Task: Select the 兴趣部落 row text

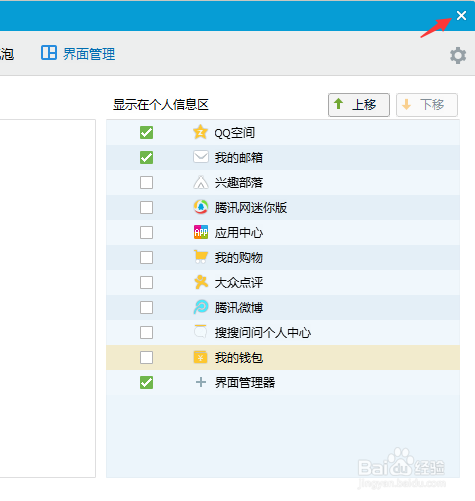Action: 239,183
